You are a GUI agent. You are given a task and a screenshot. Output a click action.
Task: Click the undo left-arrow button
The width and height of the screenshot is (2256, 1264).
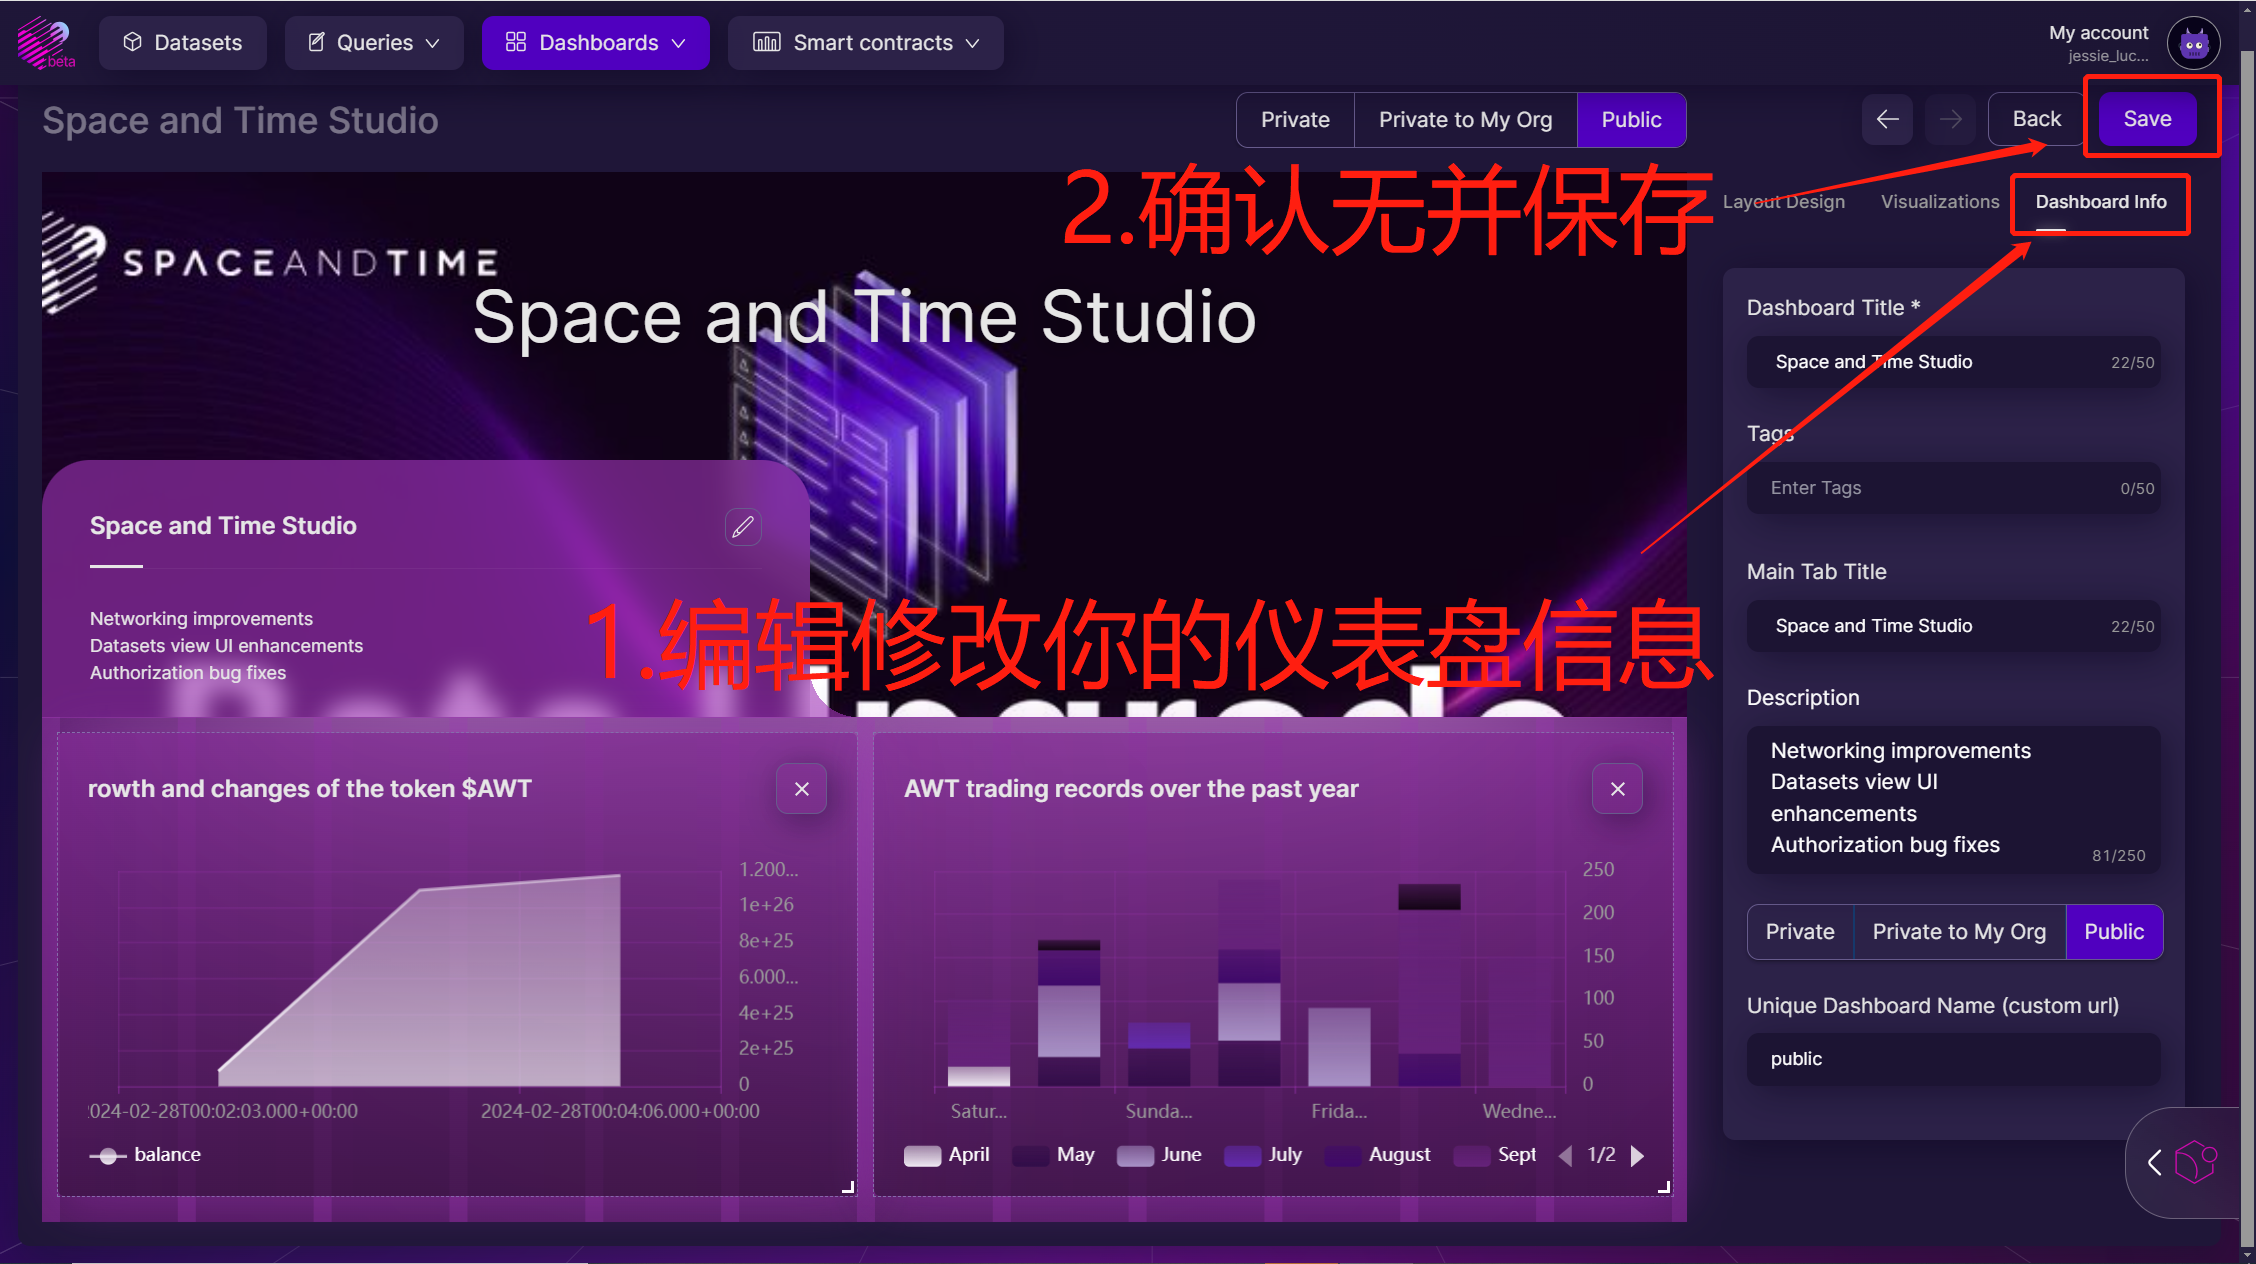point(1887,120)
